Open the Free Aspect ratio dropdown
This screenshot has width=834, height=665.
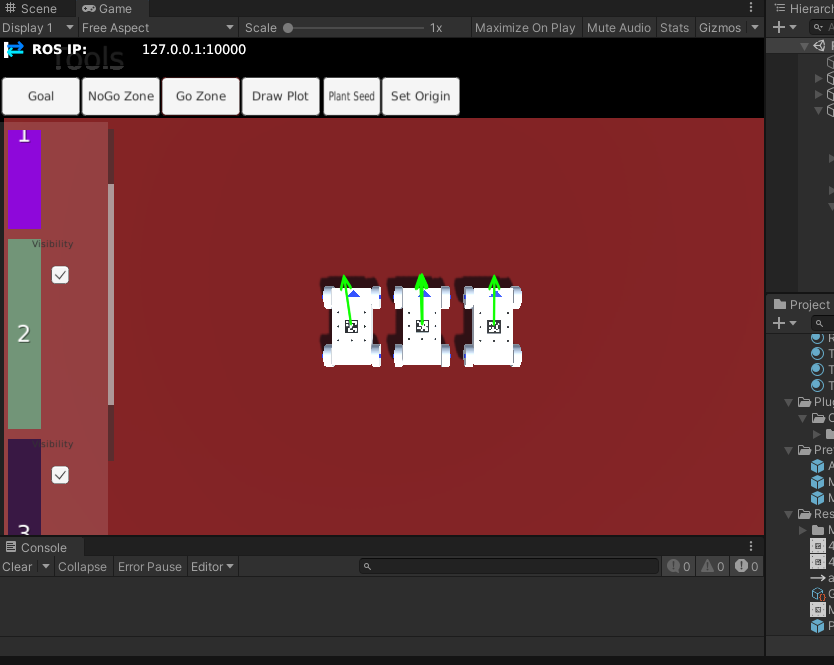tap(157, 28)
